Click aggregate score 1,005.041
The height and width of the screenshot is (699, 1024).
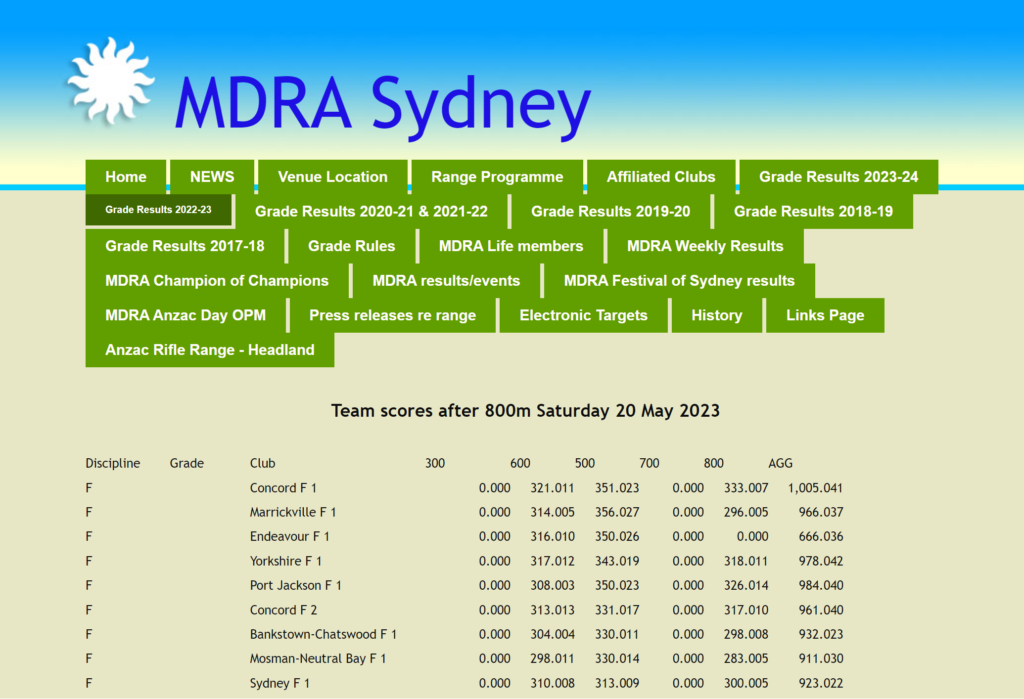tap(815, 488)
